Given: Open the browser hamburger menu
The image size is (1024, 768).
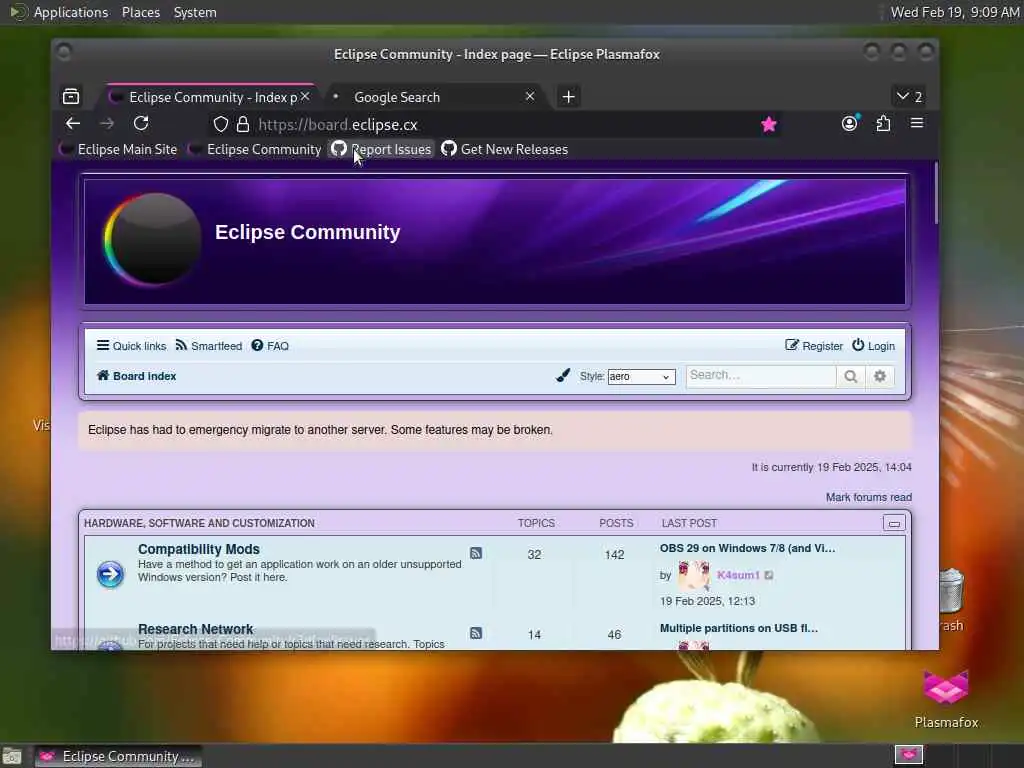Looking at the screenshot, I should click(x=917, y=123).
